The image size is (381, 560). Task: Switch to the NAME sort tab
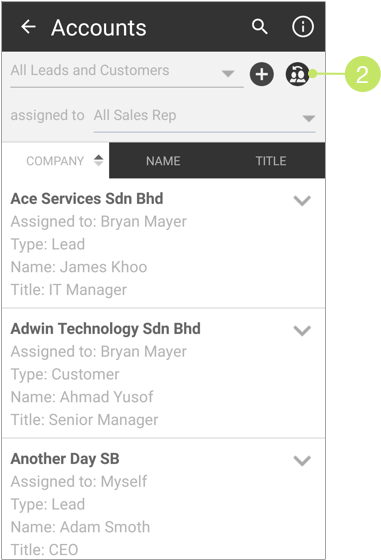(163, 161)
